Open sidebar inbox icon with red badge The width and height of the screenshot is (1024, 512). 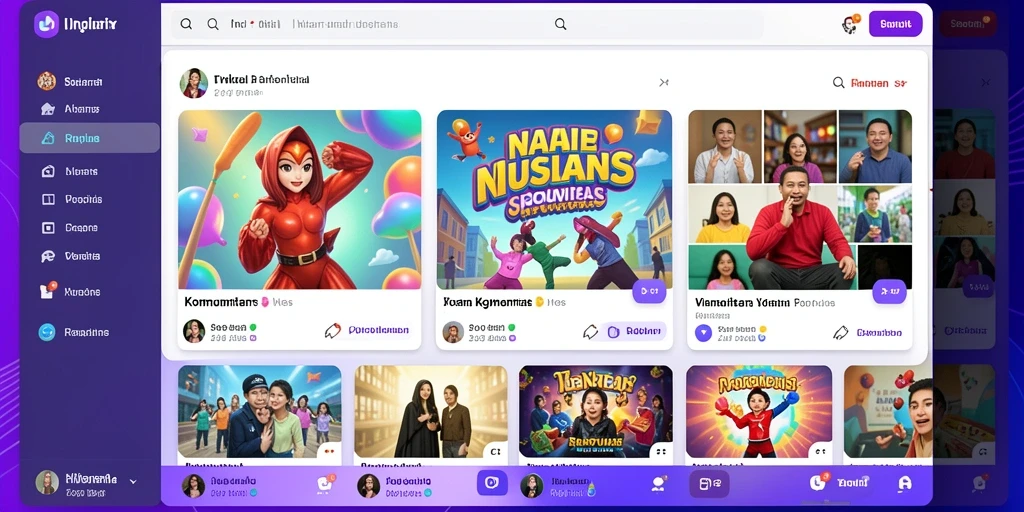48,291
